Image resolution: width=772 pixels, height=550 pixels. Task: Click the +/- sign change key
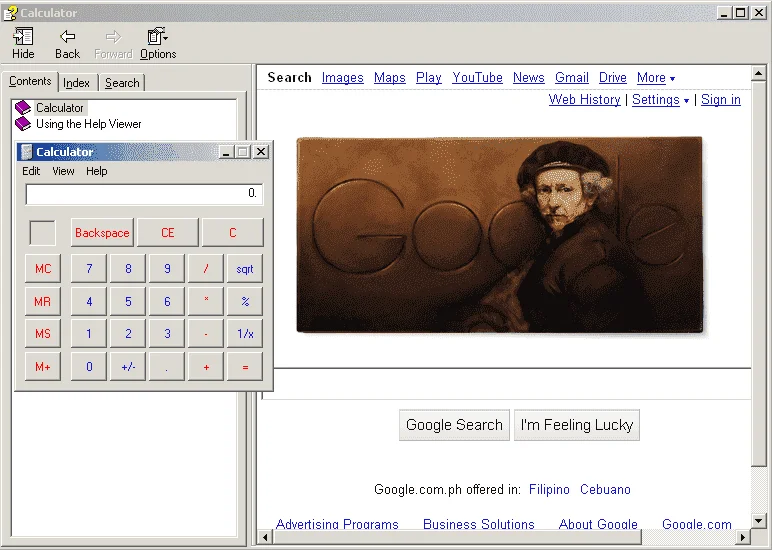[128, 367]
